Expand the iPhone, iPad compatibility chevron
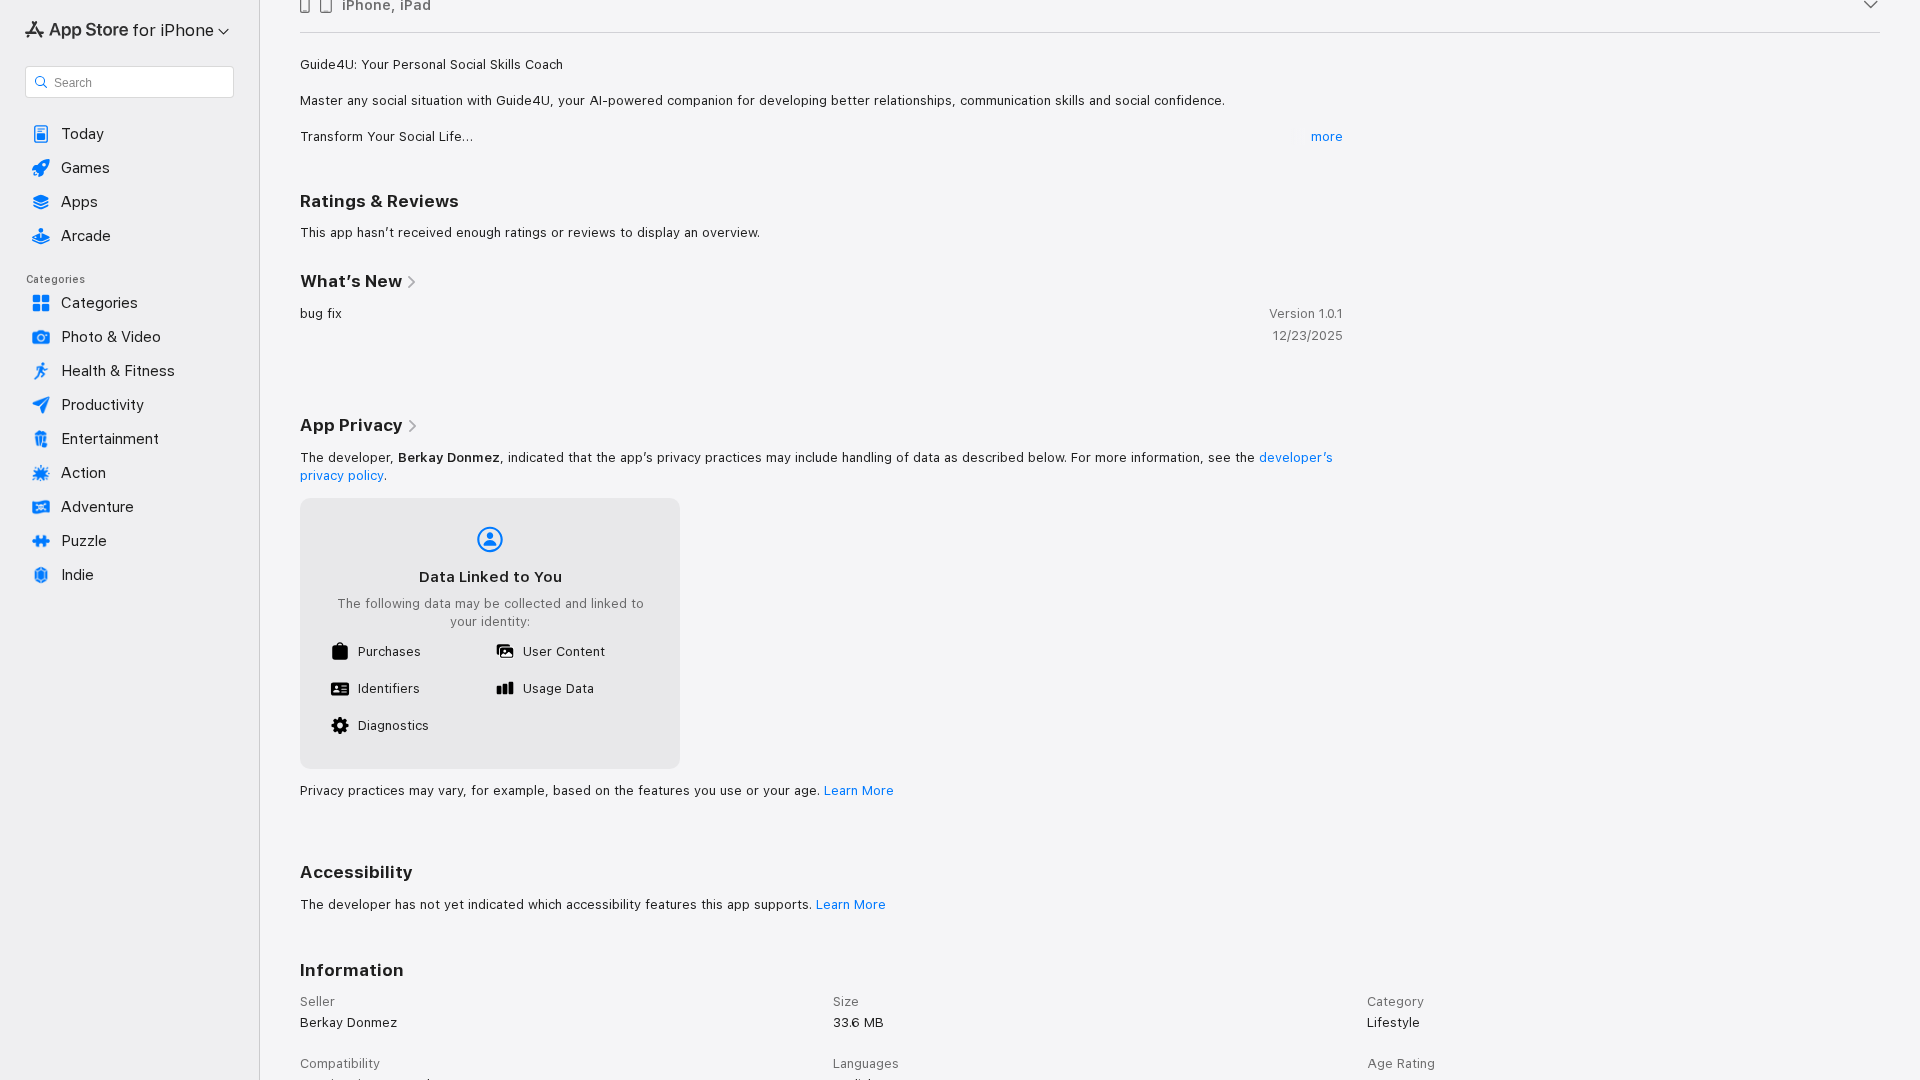This screenshot has height=1080, width=1920. coord(1870,5)
